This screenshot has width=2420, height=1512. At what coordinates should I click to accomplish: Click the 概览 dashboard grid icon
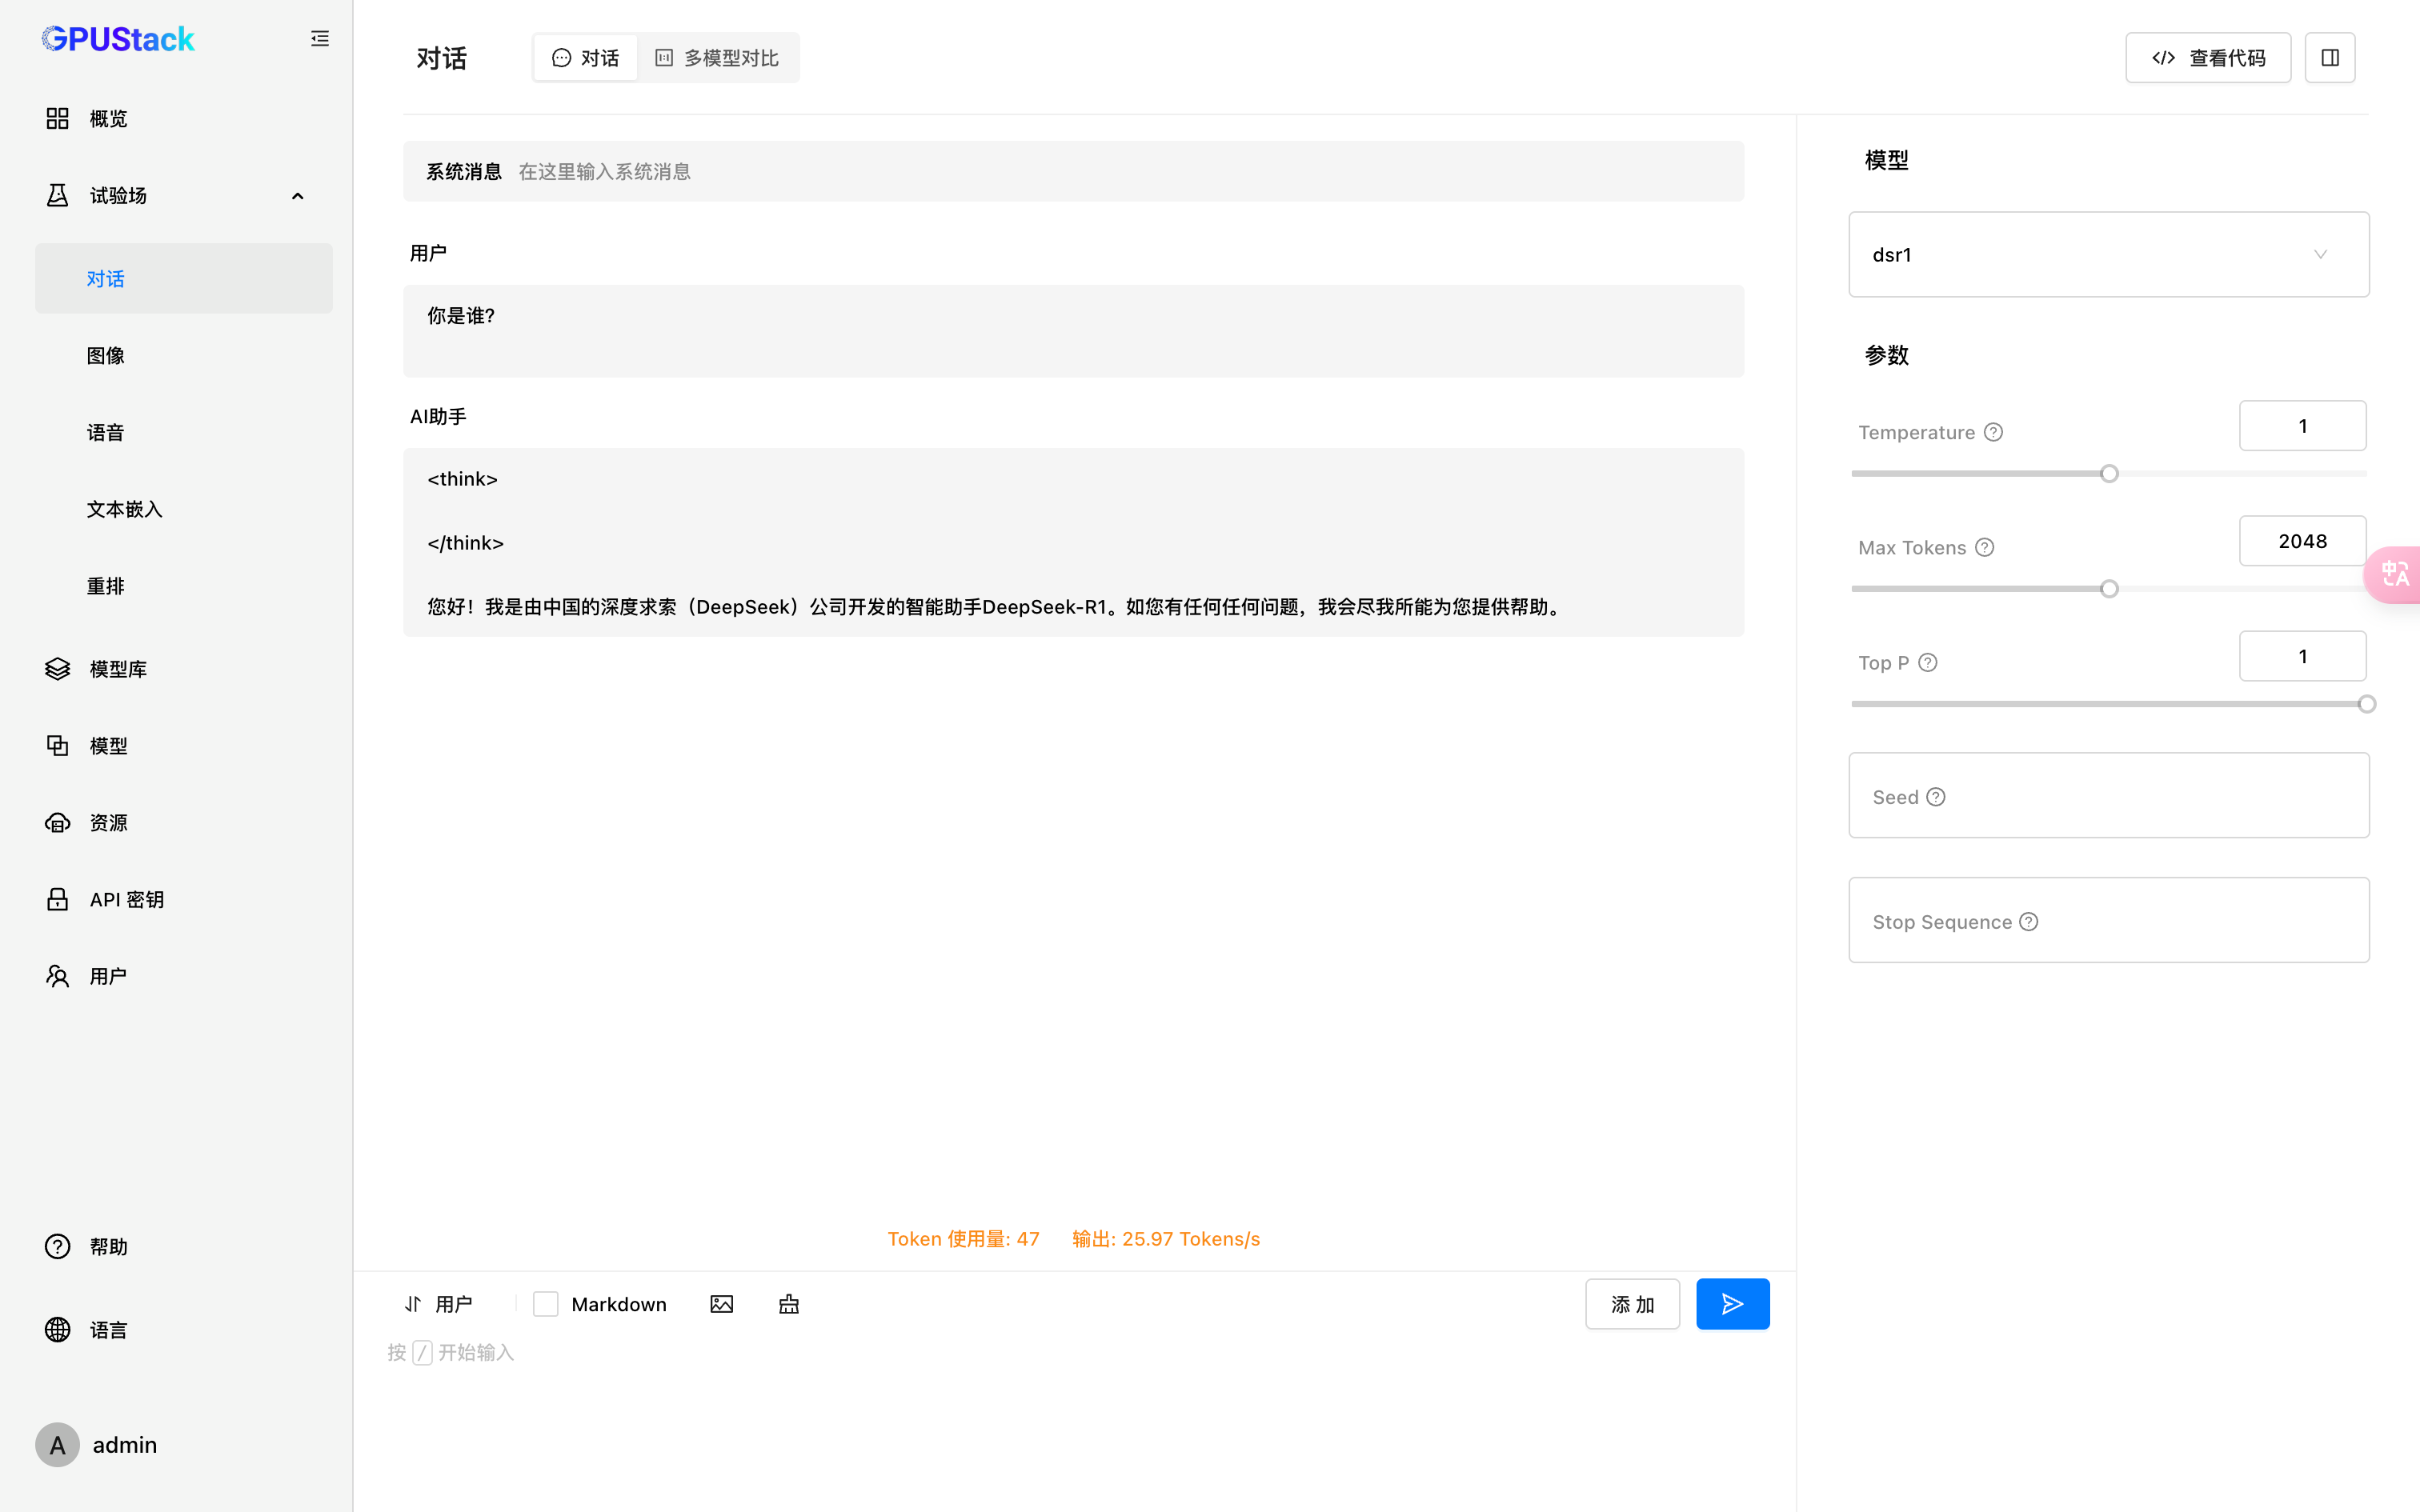(58, 119)
